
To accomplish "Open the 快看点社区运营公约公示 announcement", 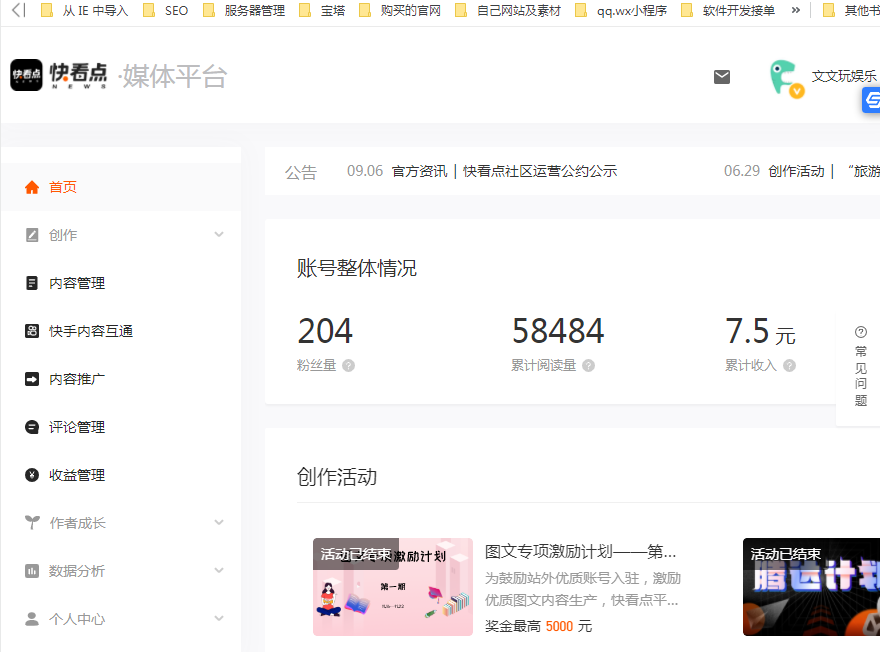I will click(541, 170).
